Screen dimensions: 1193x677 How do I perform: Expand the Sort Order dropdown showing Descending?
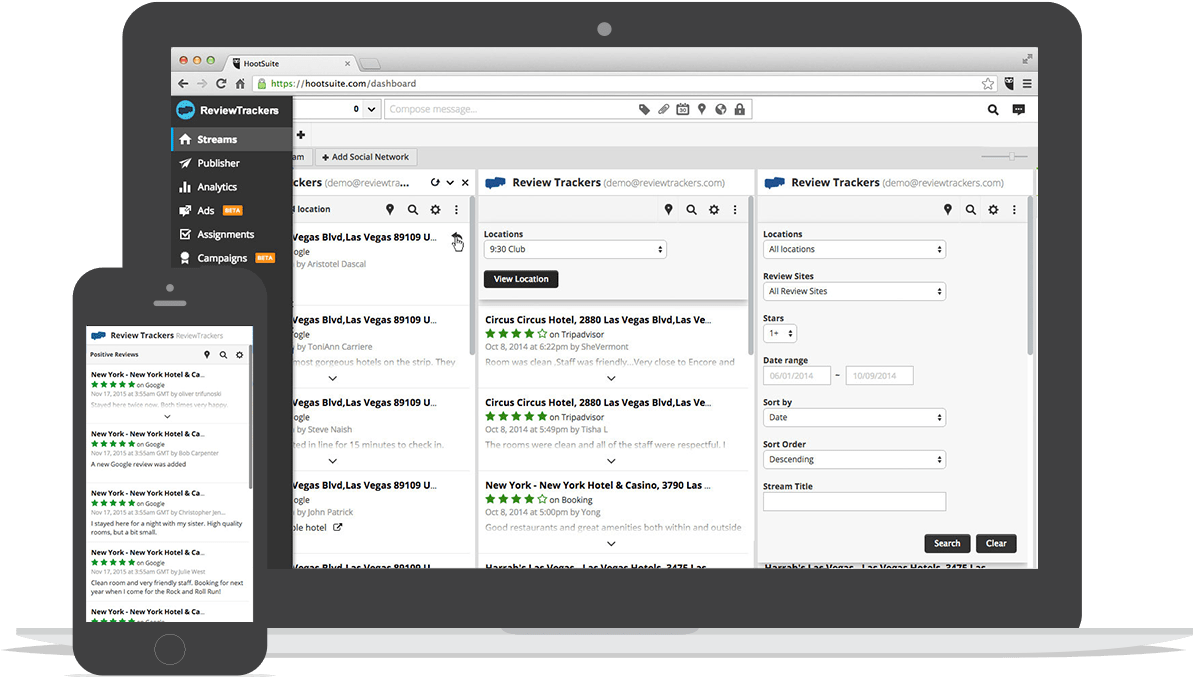coord(853,459)
